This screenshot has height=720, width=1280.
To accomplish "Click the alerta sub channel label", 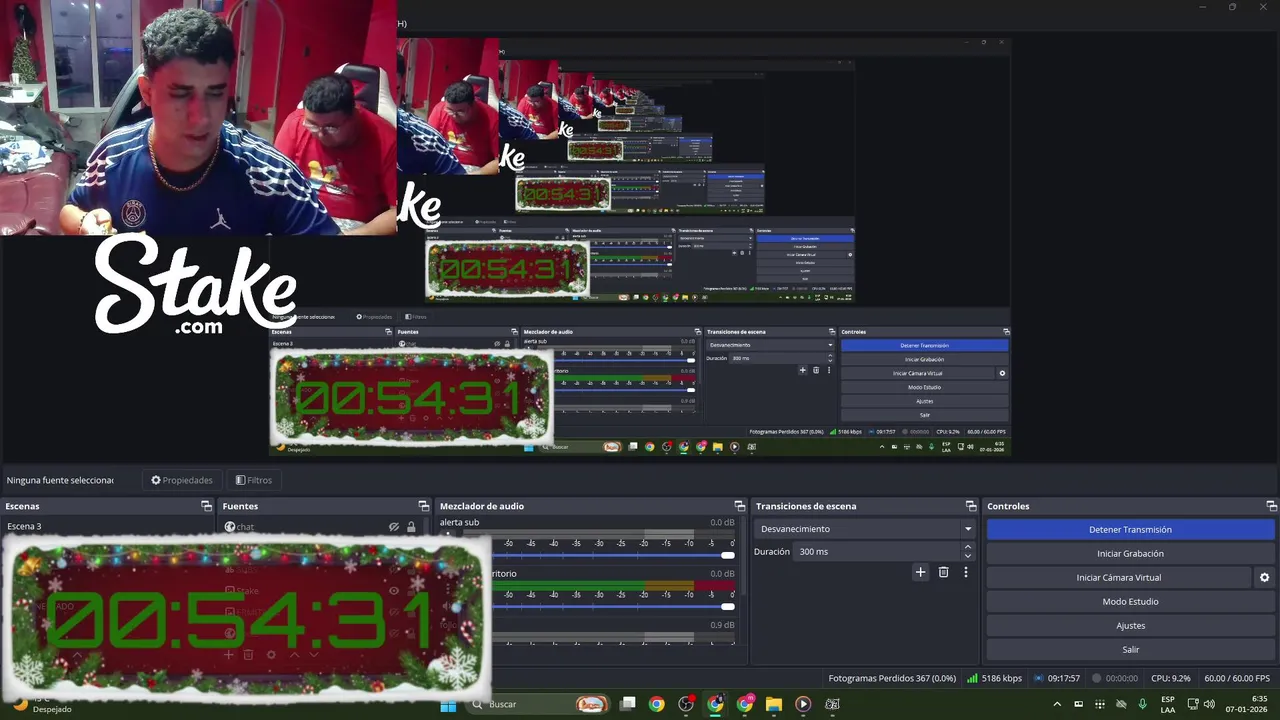I will tap(459, 522).
